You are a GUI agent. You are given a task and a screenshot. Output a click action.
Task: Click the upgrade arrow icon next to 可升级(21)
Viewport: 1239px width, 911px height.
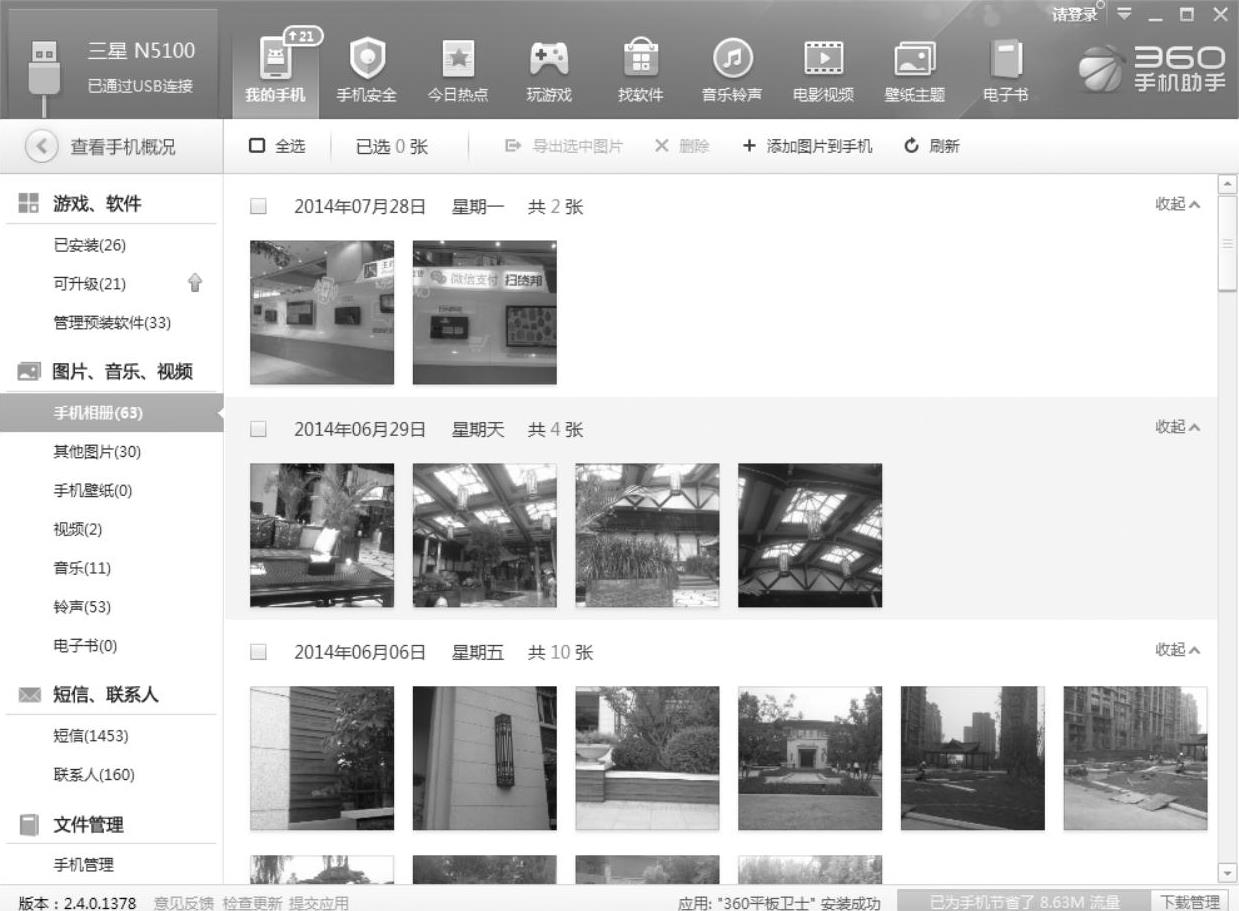[195, 283]
